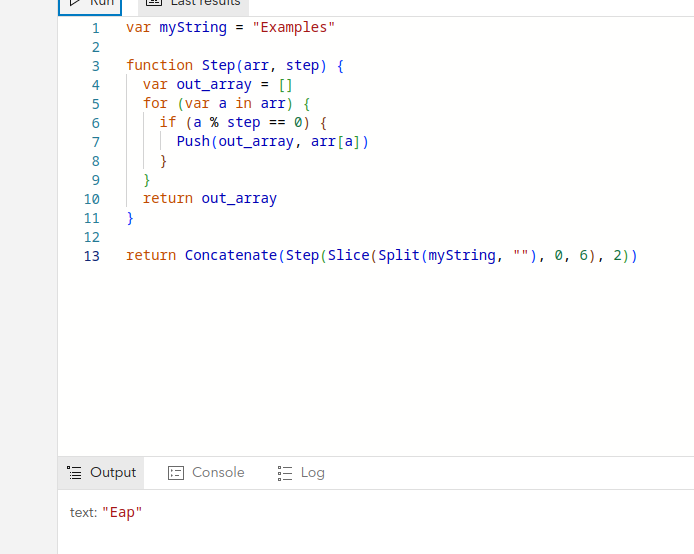Screen dimensions: 694x554
Task: Click line number 2 in gutter
Action: (x=96, y=47)
